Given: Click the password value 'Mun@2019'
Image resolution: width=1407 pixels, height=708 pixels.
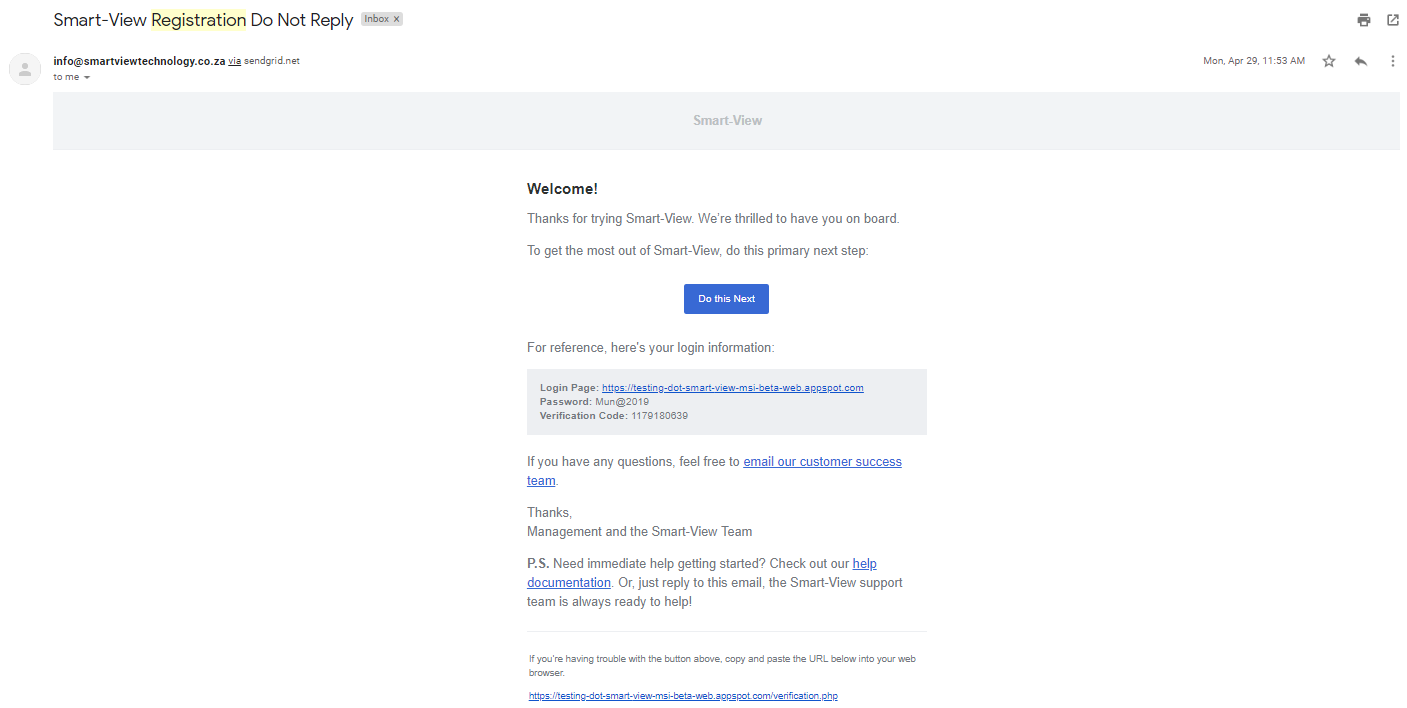Looking at the screenshot, I should 622,402.
